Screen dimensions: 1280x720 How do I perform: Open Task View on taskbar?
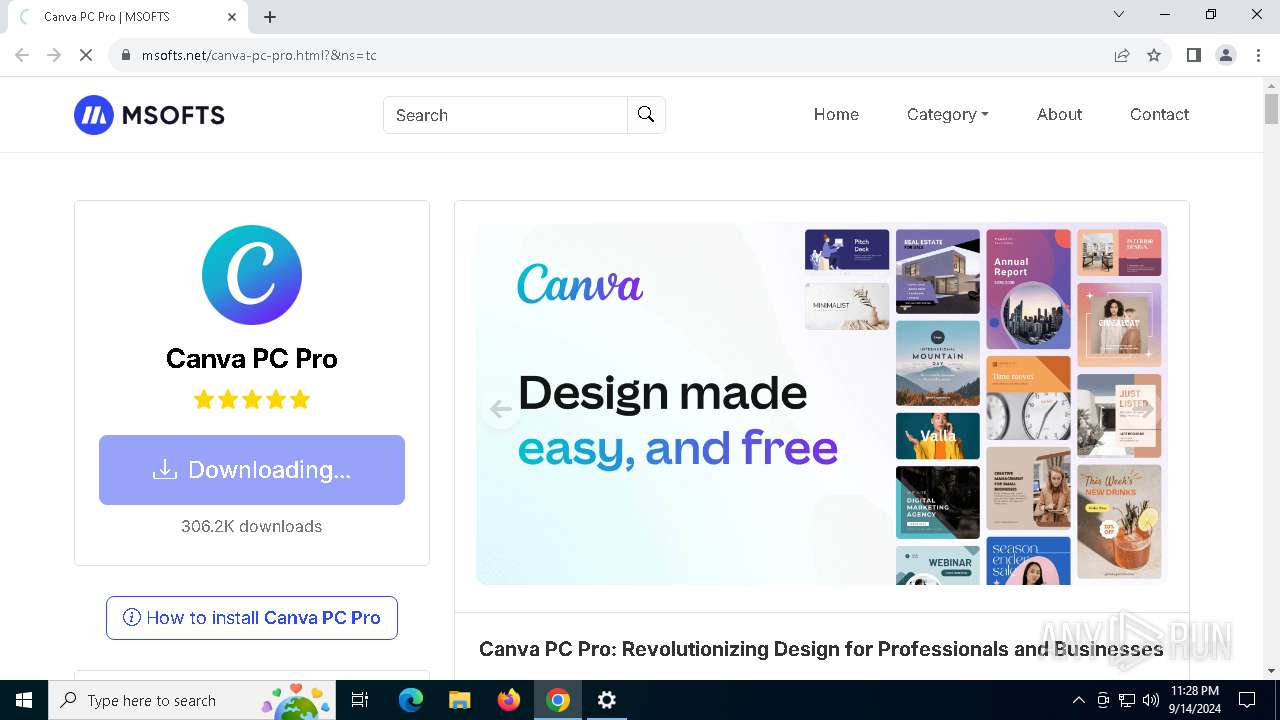tap(360, 700)
